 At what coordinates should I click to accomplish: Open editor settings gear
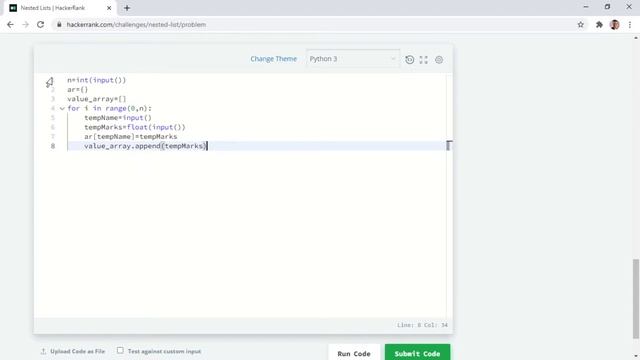(439, 60)
